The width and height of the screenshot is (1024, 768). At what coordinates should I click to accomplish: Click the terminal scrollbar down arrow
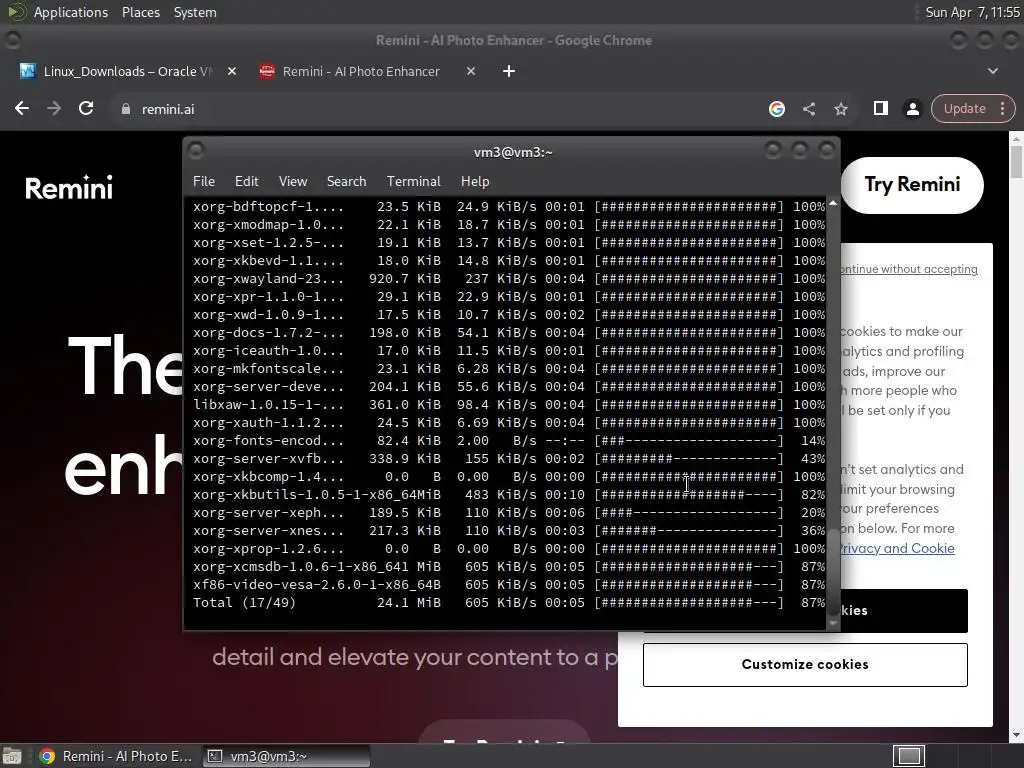point(833,623)
